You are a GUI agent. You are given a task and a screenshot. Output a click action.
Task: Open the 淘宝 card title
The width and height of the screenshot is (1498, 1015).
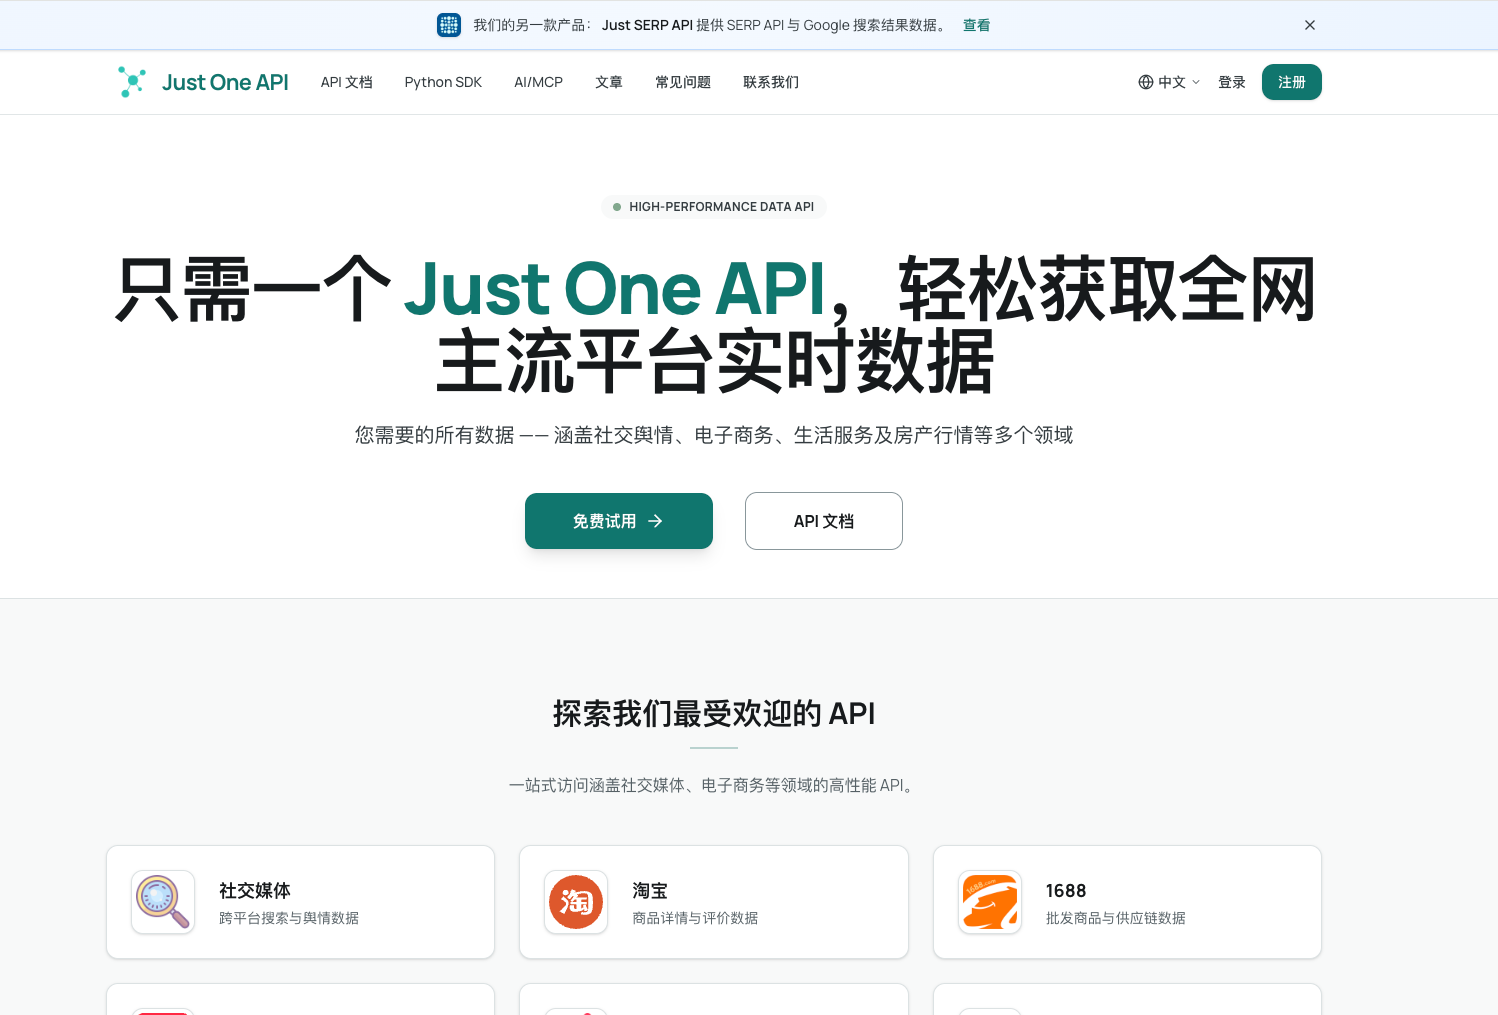650,890
